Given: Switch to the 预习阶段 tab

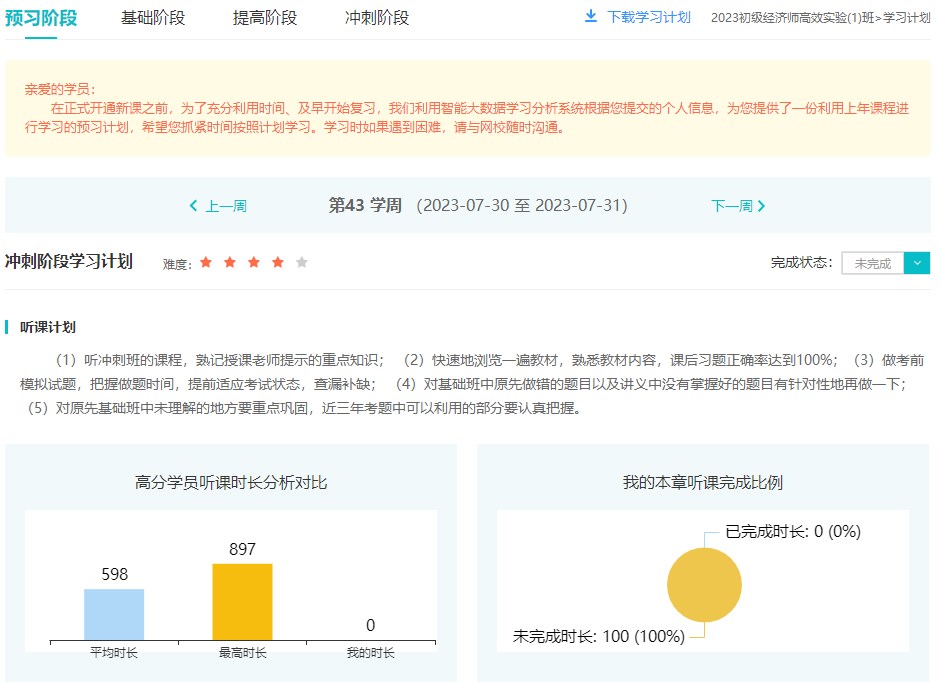Looking at the screenshot, I should pyautogui.click(x=41, y=18).
